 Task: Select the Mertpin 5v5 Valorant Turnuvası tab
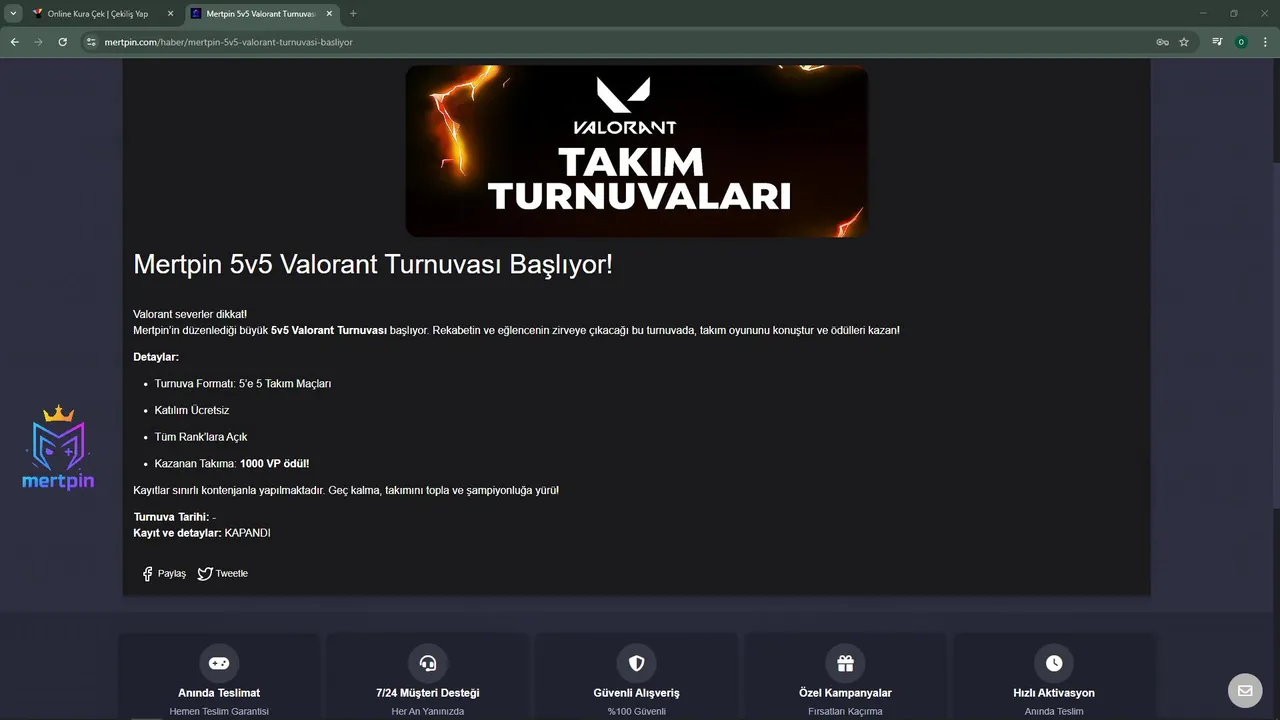[x=262, y=14]
